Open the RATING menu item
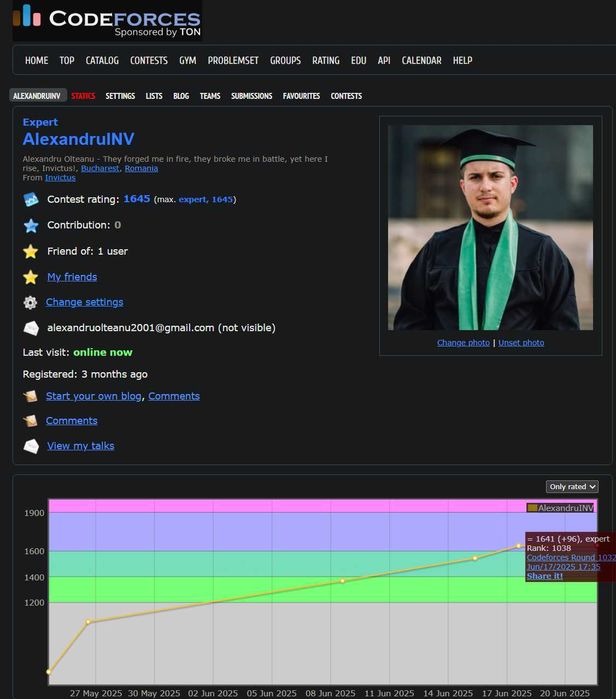Image resolution: width=616 pixels, height=699 pixels. 326,60
